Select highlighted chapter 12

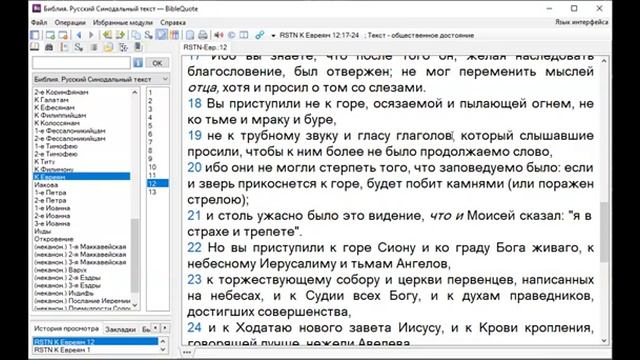158,184
